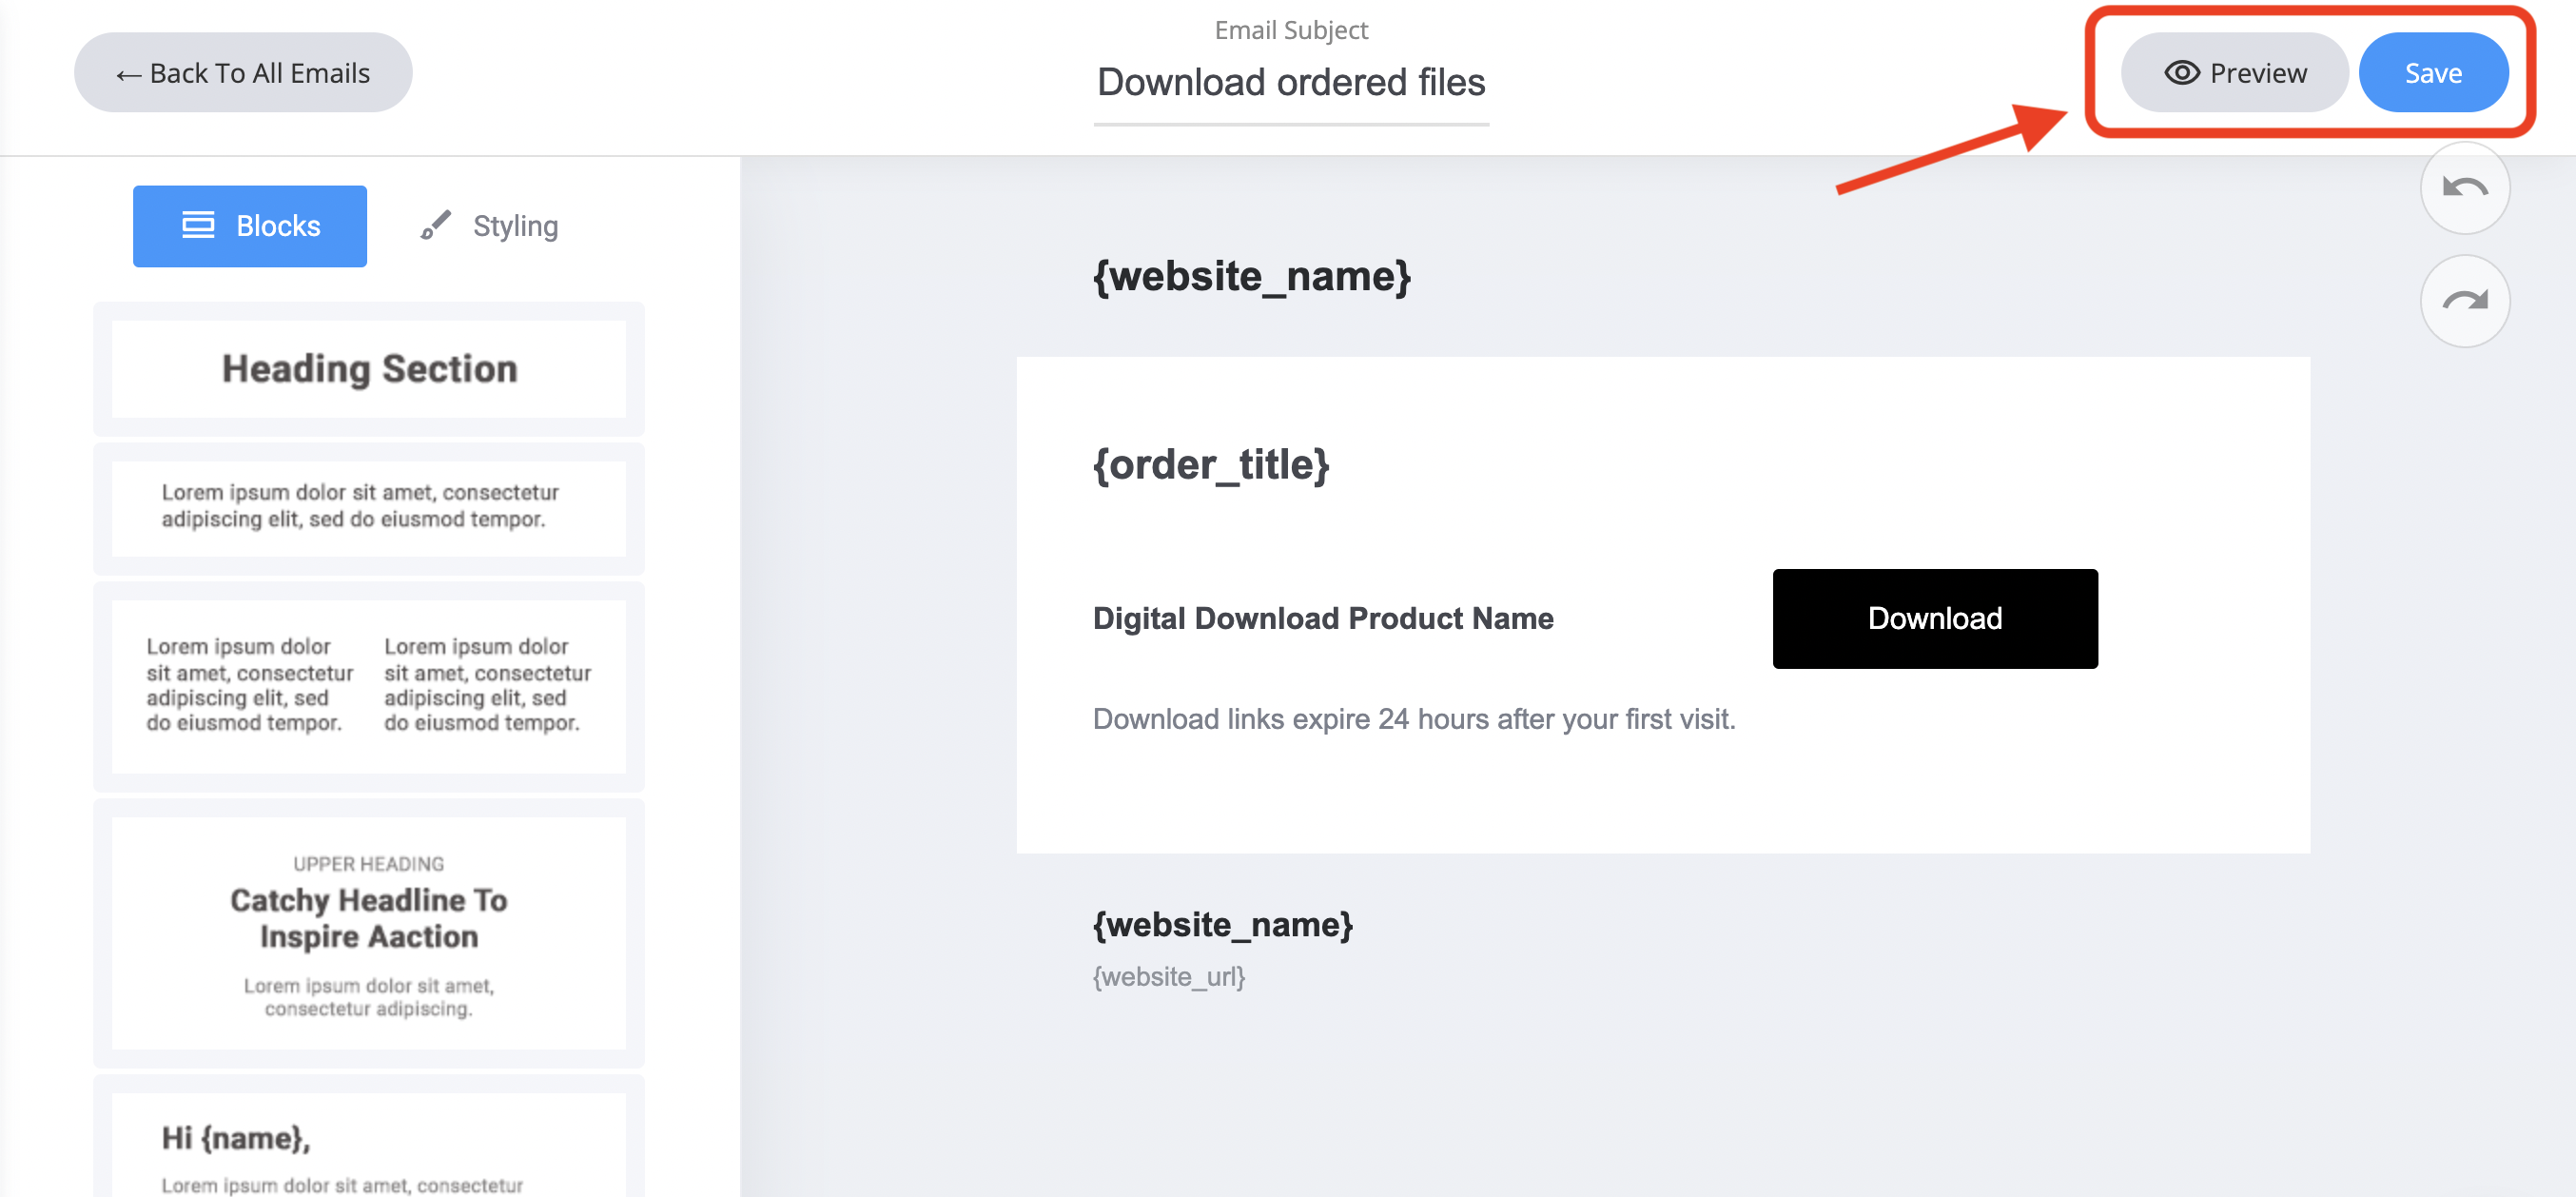Choose the two-column text block
This screenshot has height=1197, width=2576.
369,685
